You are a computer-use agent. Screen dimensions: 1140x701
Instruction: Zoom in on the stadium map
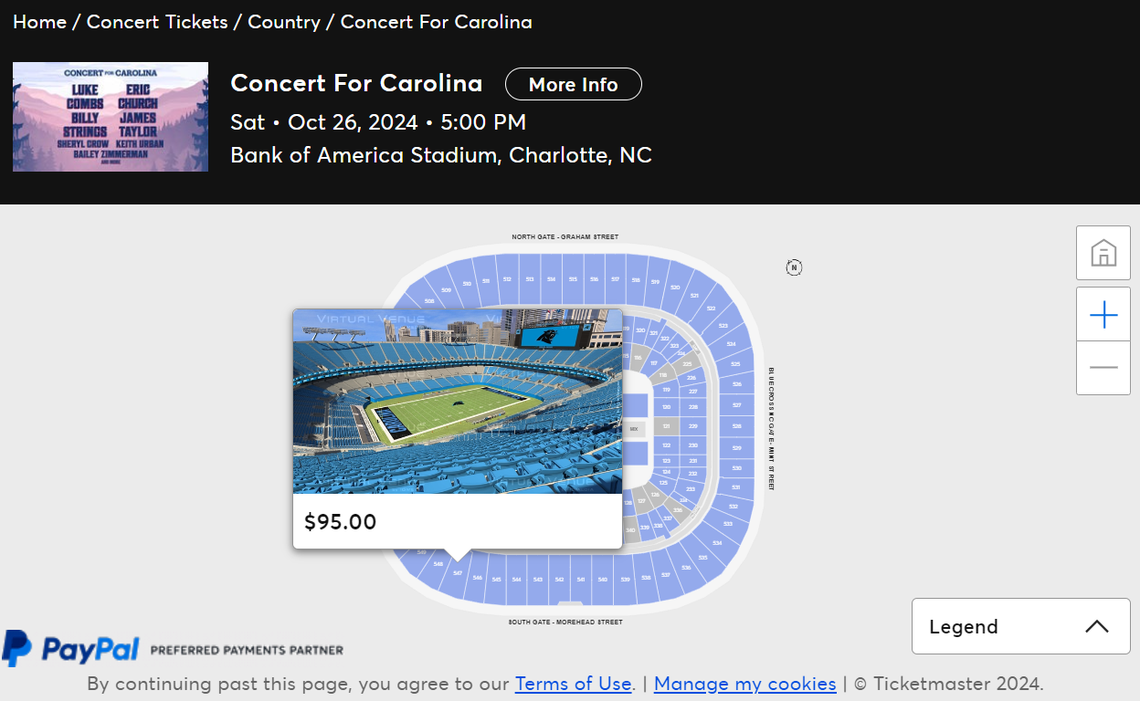pyautogui.click(x=1103, y=313)
